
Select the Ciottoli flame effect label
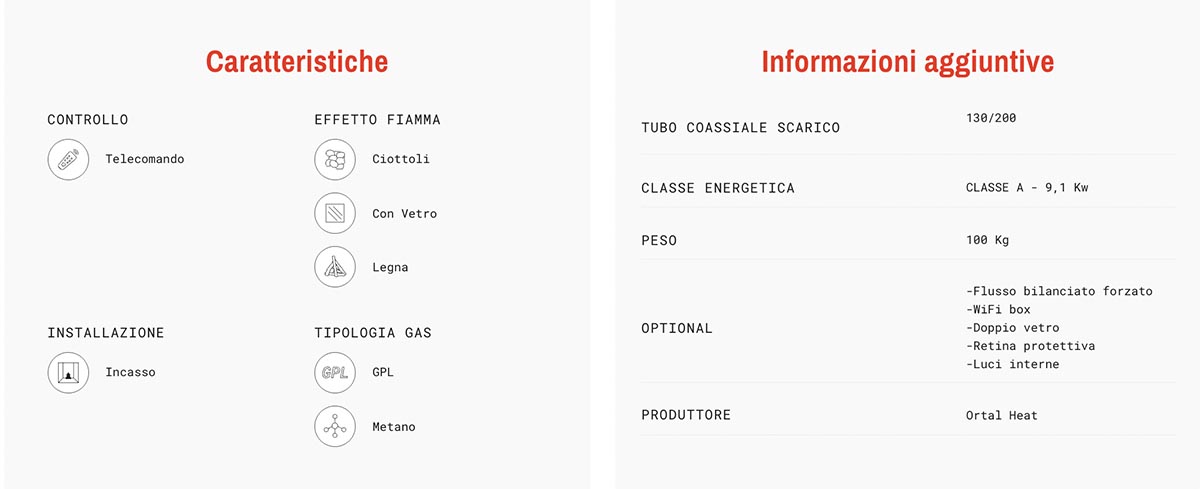coord(401,159)
